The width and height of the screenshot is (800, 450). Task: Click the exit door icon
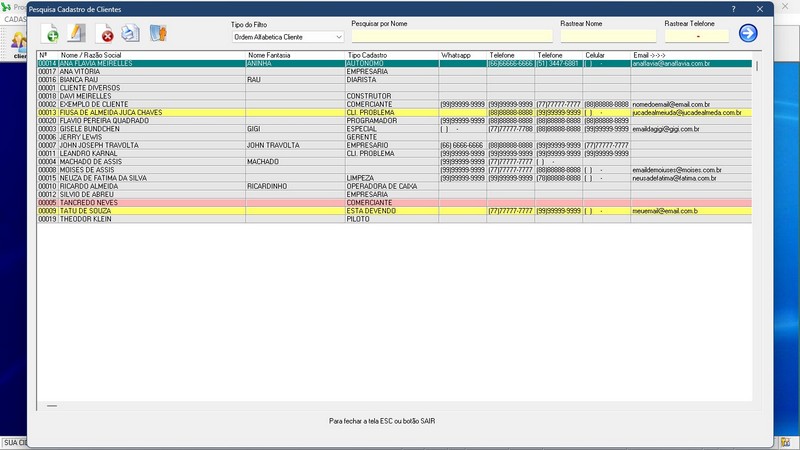[x=158, y=33]
